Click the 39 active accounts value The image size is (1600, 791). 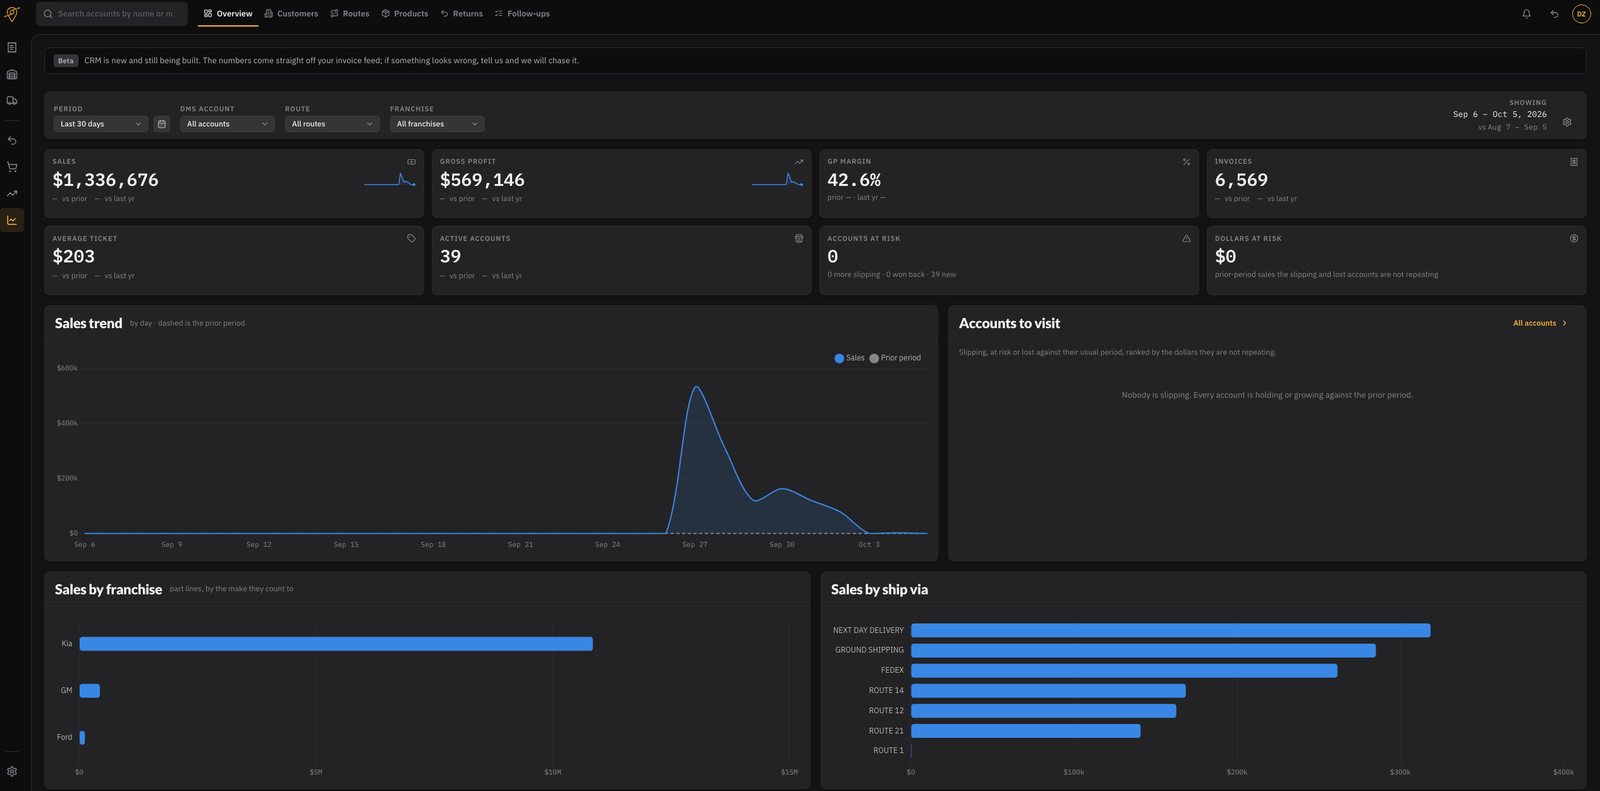click(450, 257)
